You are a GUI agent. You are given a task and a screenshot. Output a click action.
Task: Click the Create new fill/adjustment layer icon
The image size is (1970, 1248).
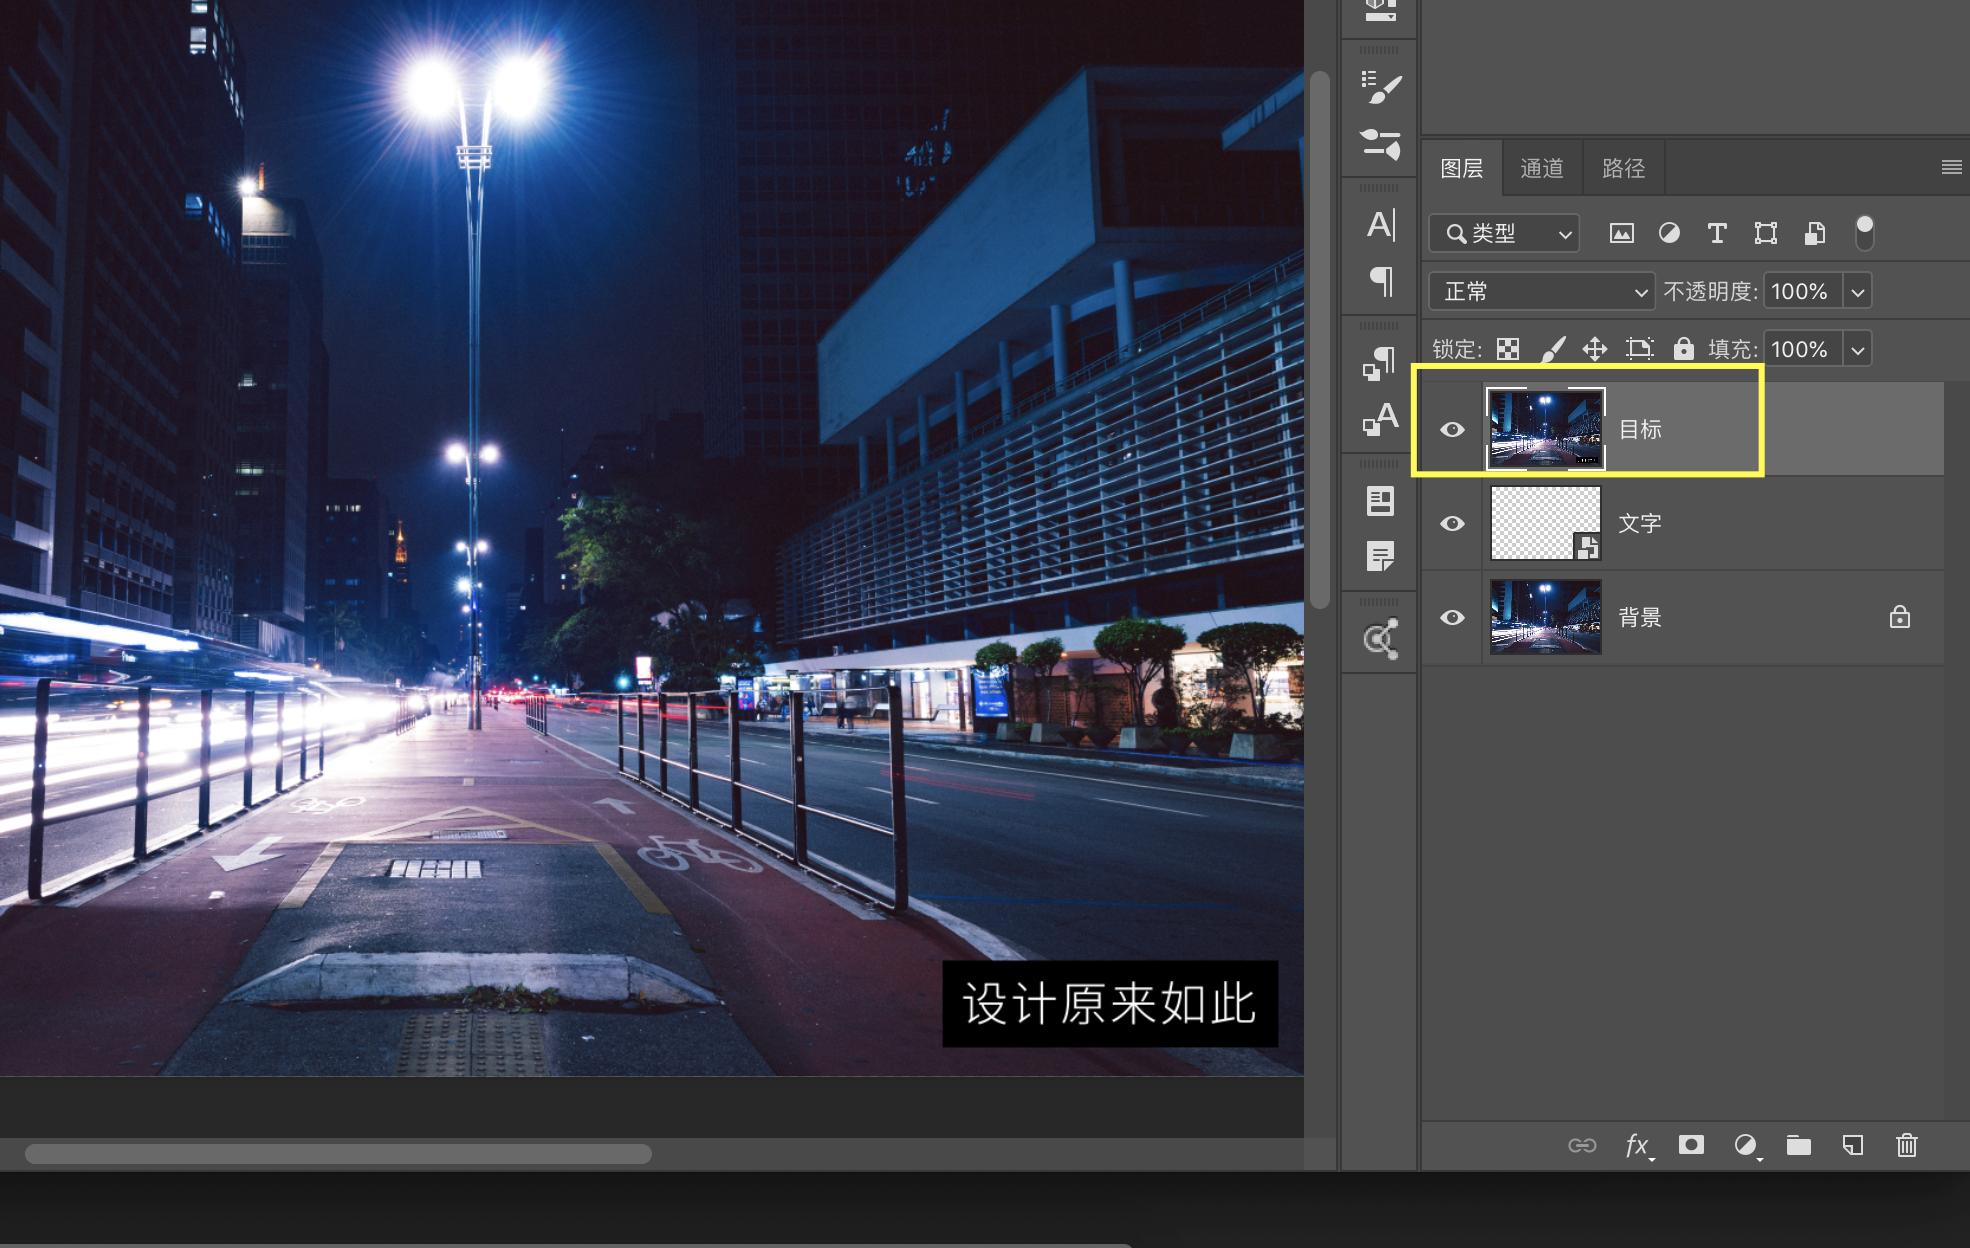click(1746, 1146)
